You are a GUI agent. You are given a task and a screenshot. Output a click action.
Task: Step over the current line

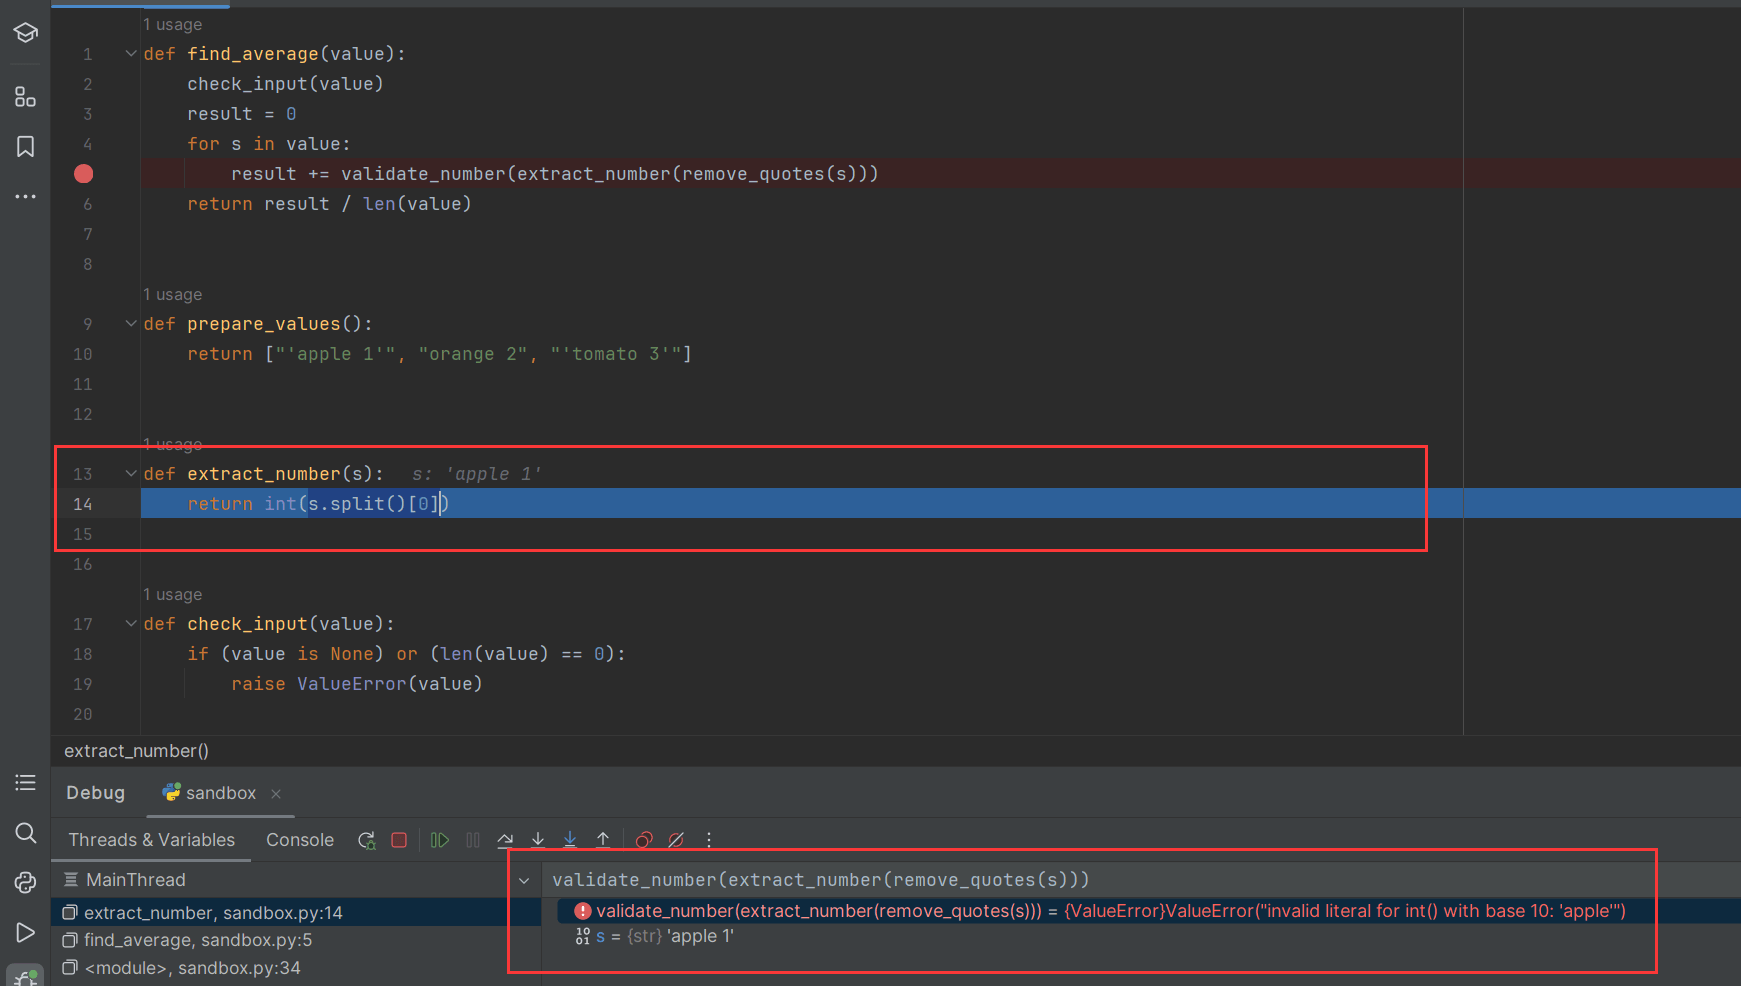[x=505, y=840]
